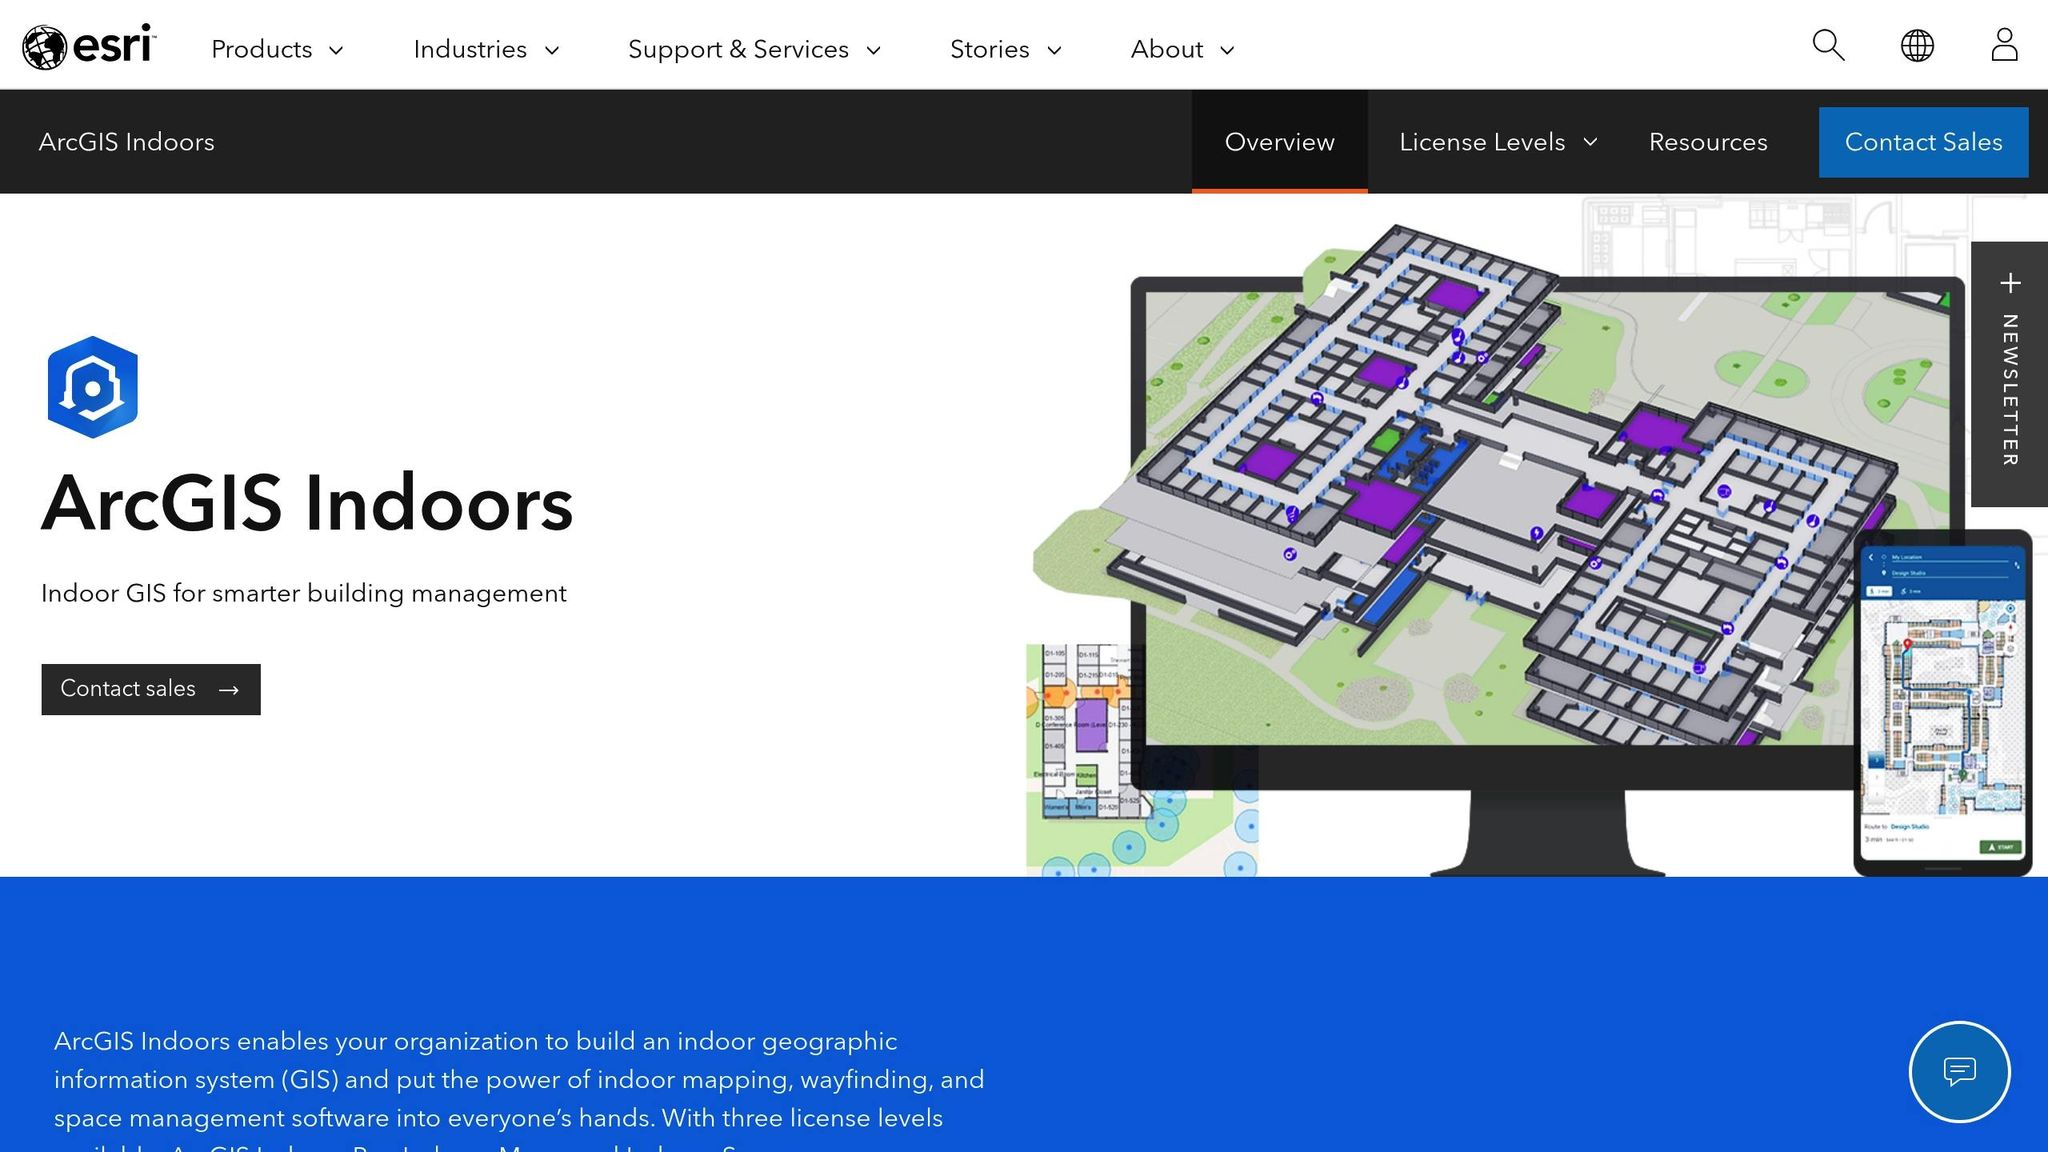The image size is (2048, 1152).
Task: Open the chat support bubble
Action: (x=1962, y=1071)
